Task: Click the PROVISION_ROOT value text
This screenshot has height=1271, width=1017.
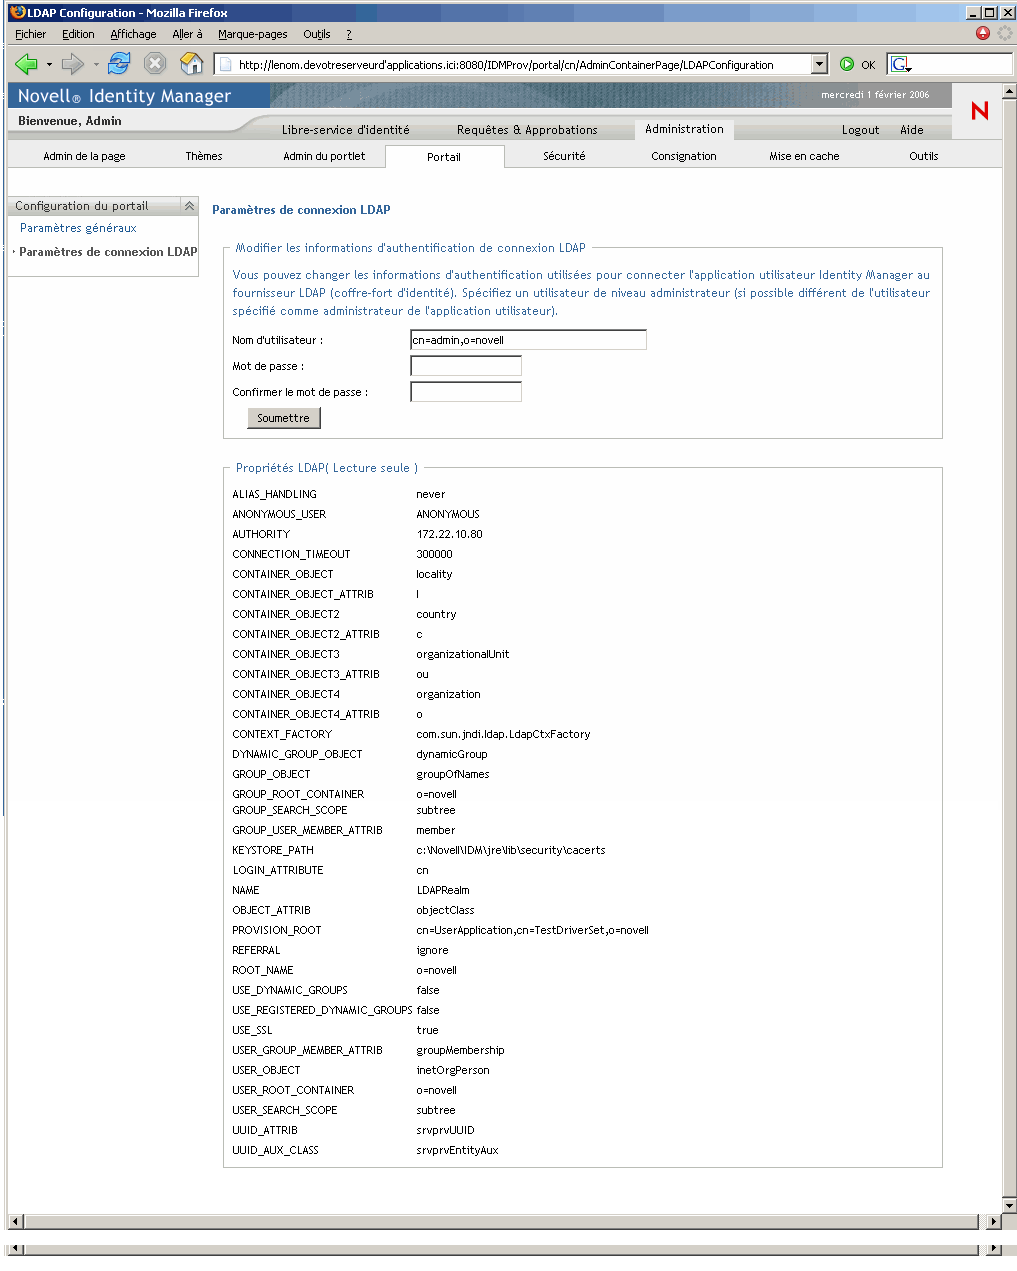Action: [x=533, y=930]
